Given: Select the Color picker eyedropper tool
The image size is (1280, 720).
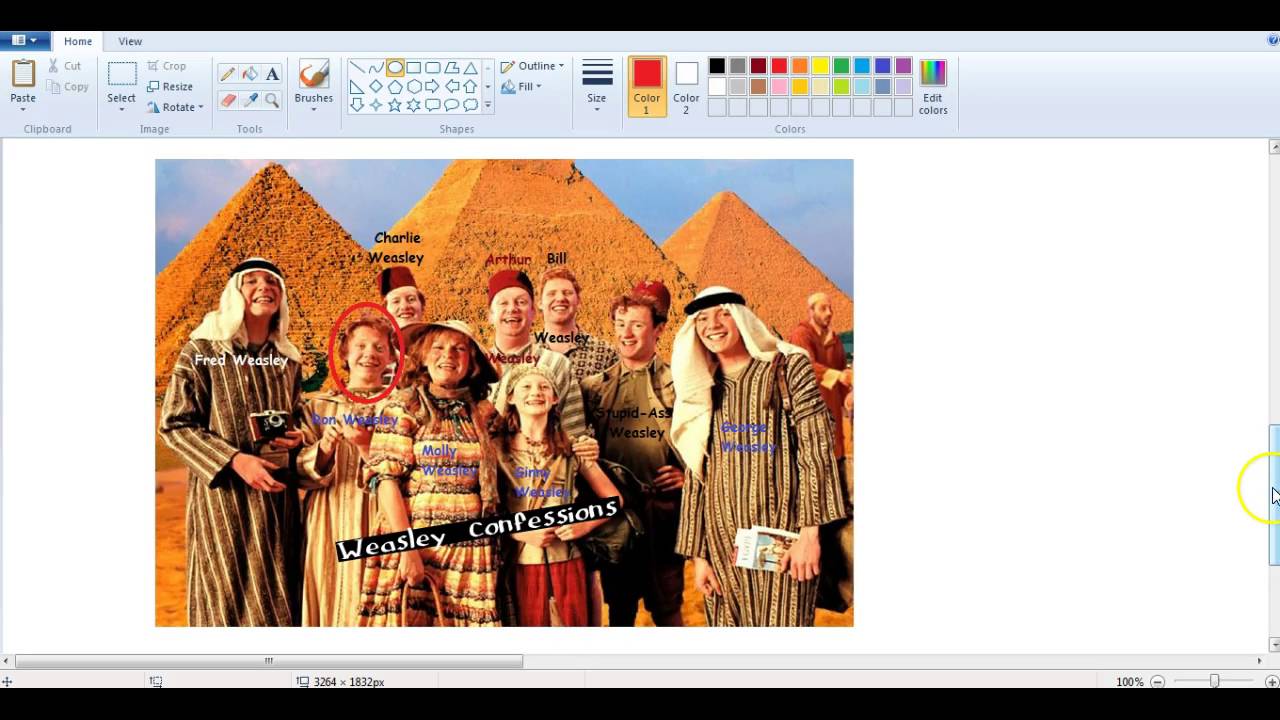Looking at the screenshot, I should (250, 100).
